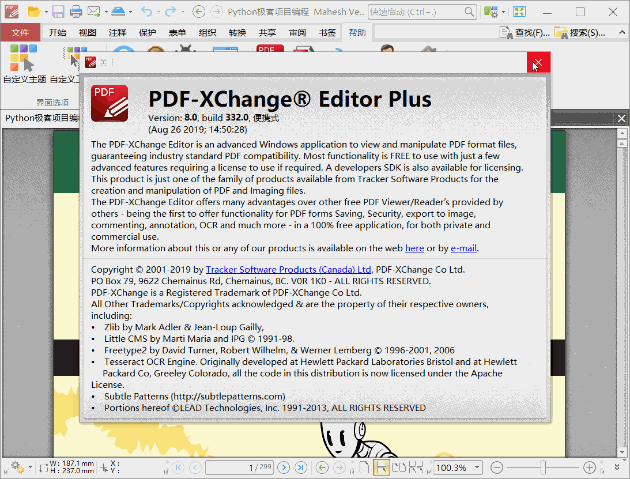
Task: Select the two pages continuous layout icon
Action: click(x=416, y=467)
